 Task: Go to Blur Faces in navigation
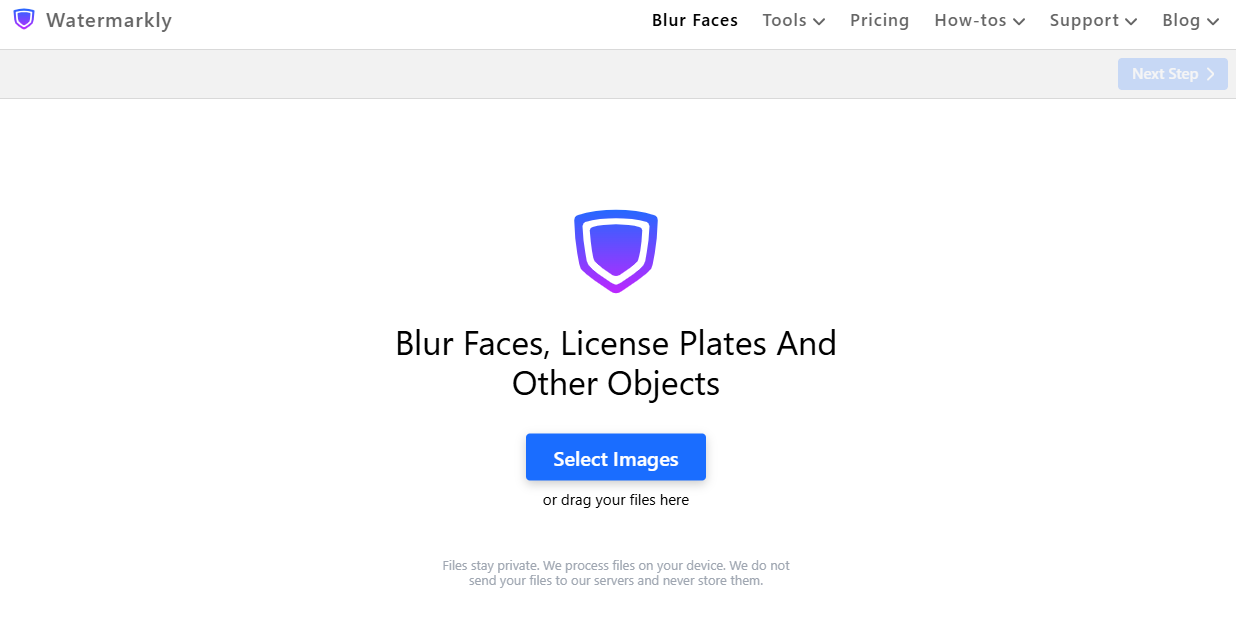[695, 20]
